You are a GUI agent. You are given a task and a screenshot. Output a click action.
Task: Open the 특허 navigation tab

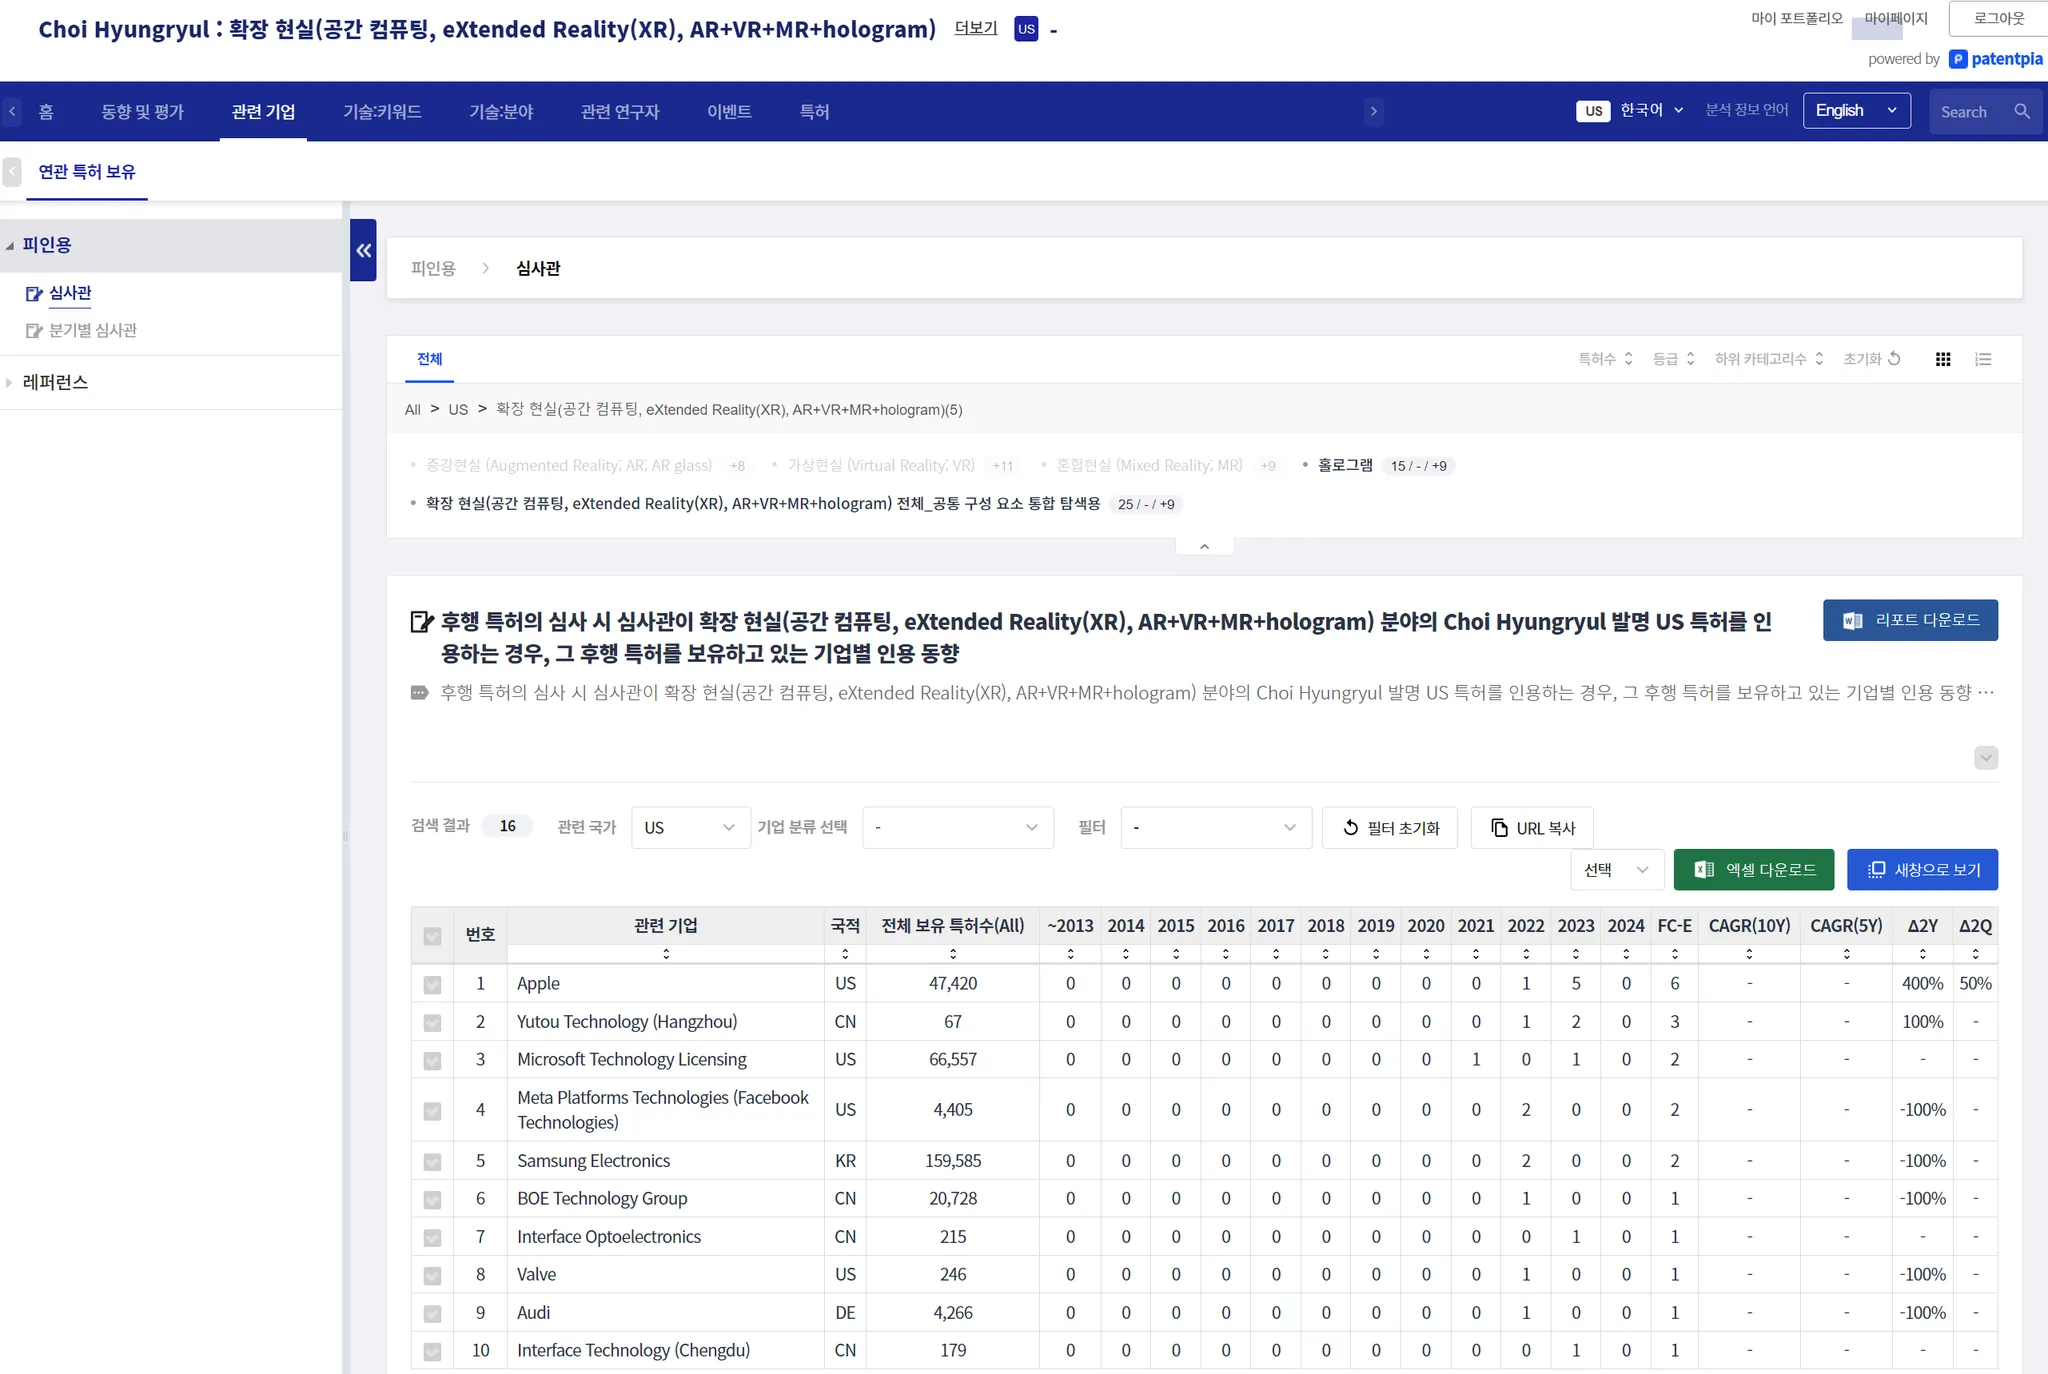point(814,112)
